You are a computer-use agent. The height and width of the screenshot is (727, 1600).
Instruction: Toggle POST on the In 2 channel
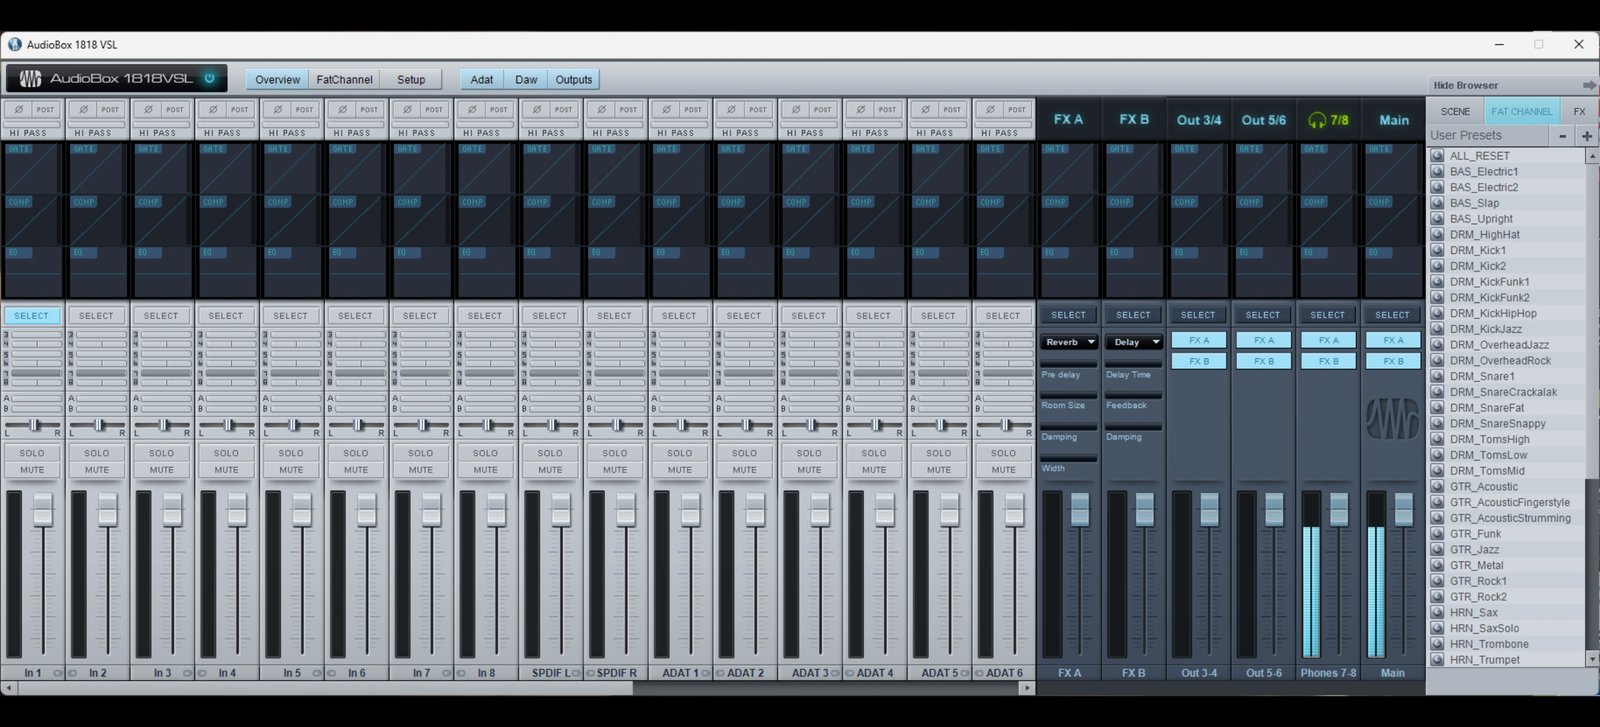[x=110, y=110]
